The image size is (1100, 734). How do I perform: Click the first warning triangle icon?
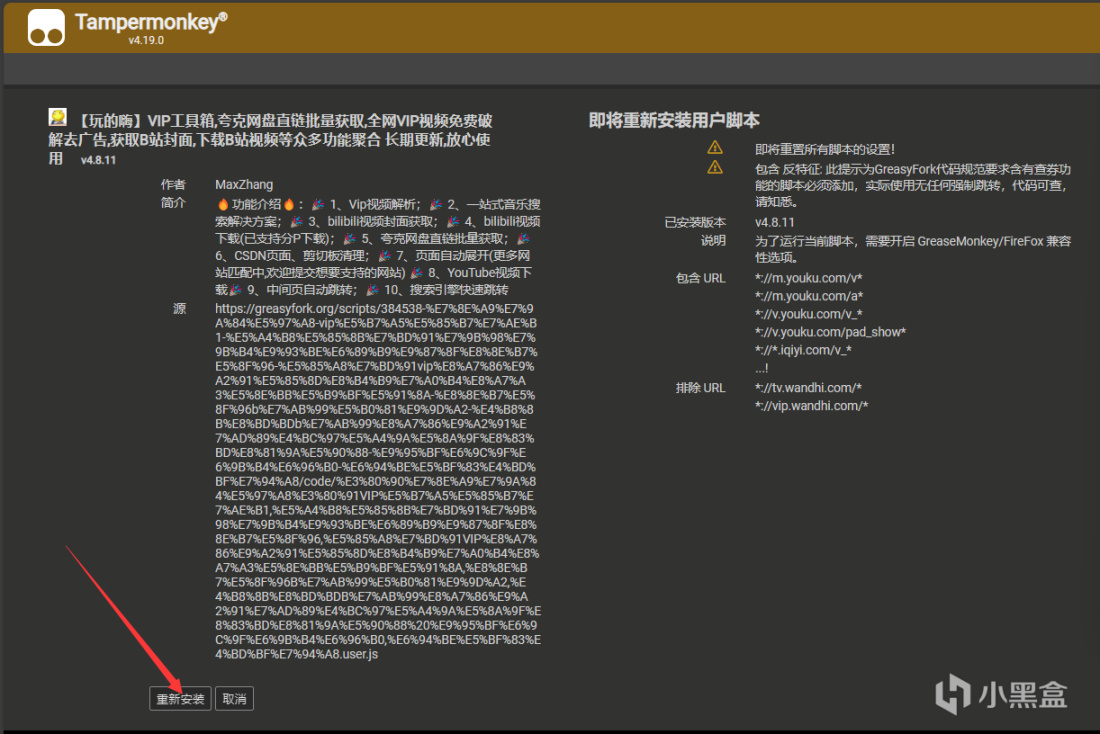coord(715,147)
